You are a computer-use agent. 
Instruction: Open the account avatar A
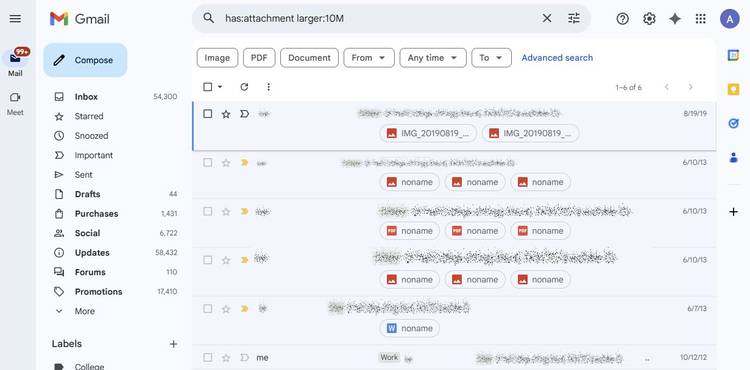point(729,19)
